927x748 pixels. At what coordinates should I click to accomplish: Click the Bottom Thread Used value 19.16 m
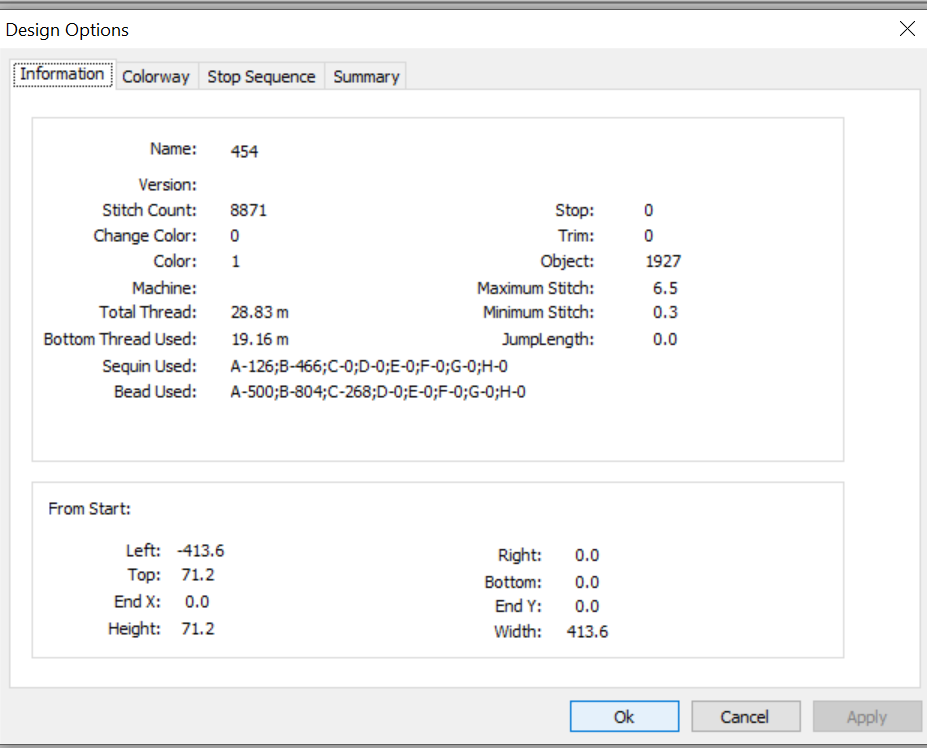coord(260,339)
